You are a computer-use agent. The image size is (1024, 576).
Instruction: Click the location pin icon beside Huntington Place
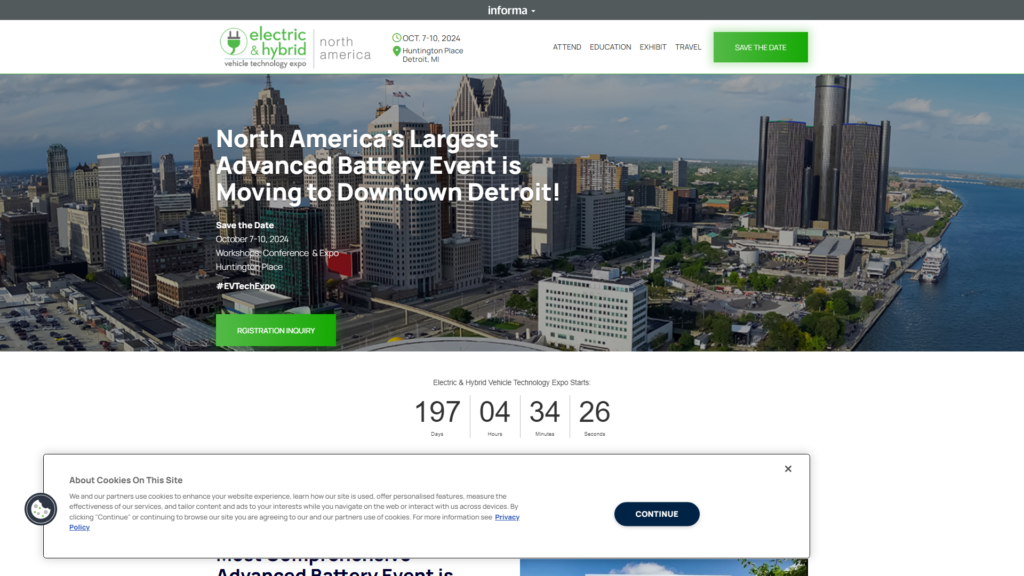tap(396, 52)
